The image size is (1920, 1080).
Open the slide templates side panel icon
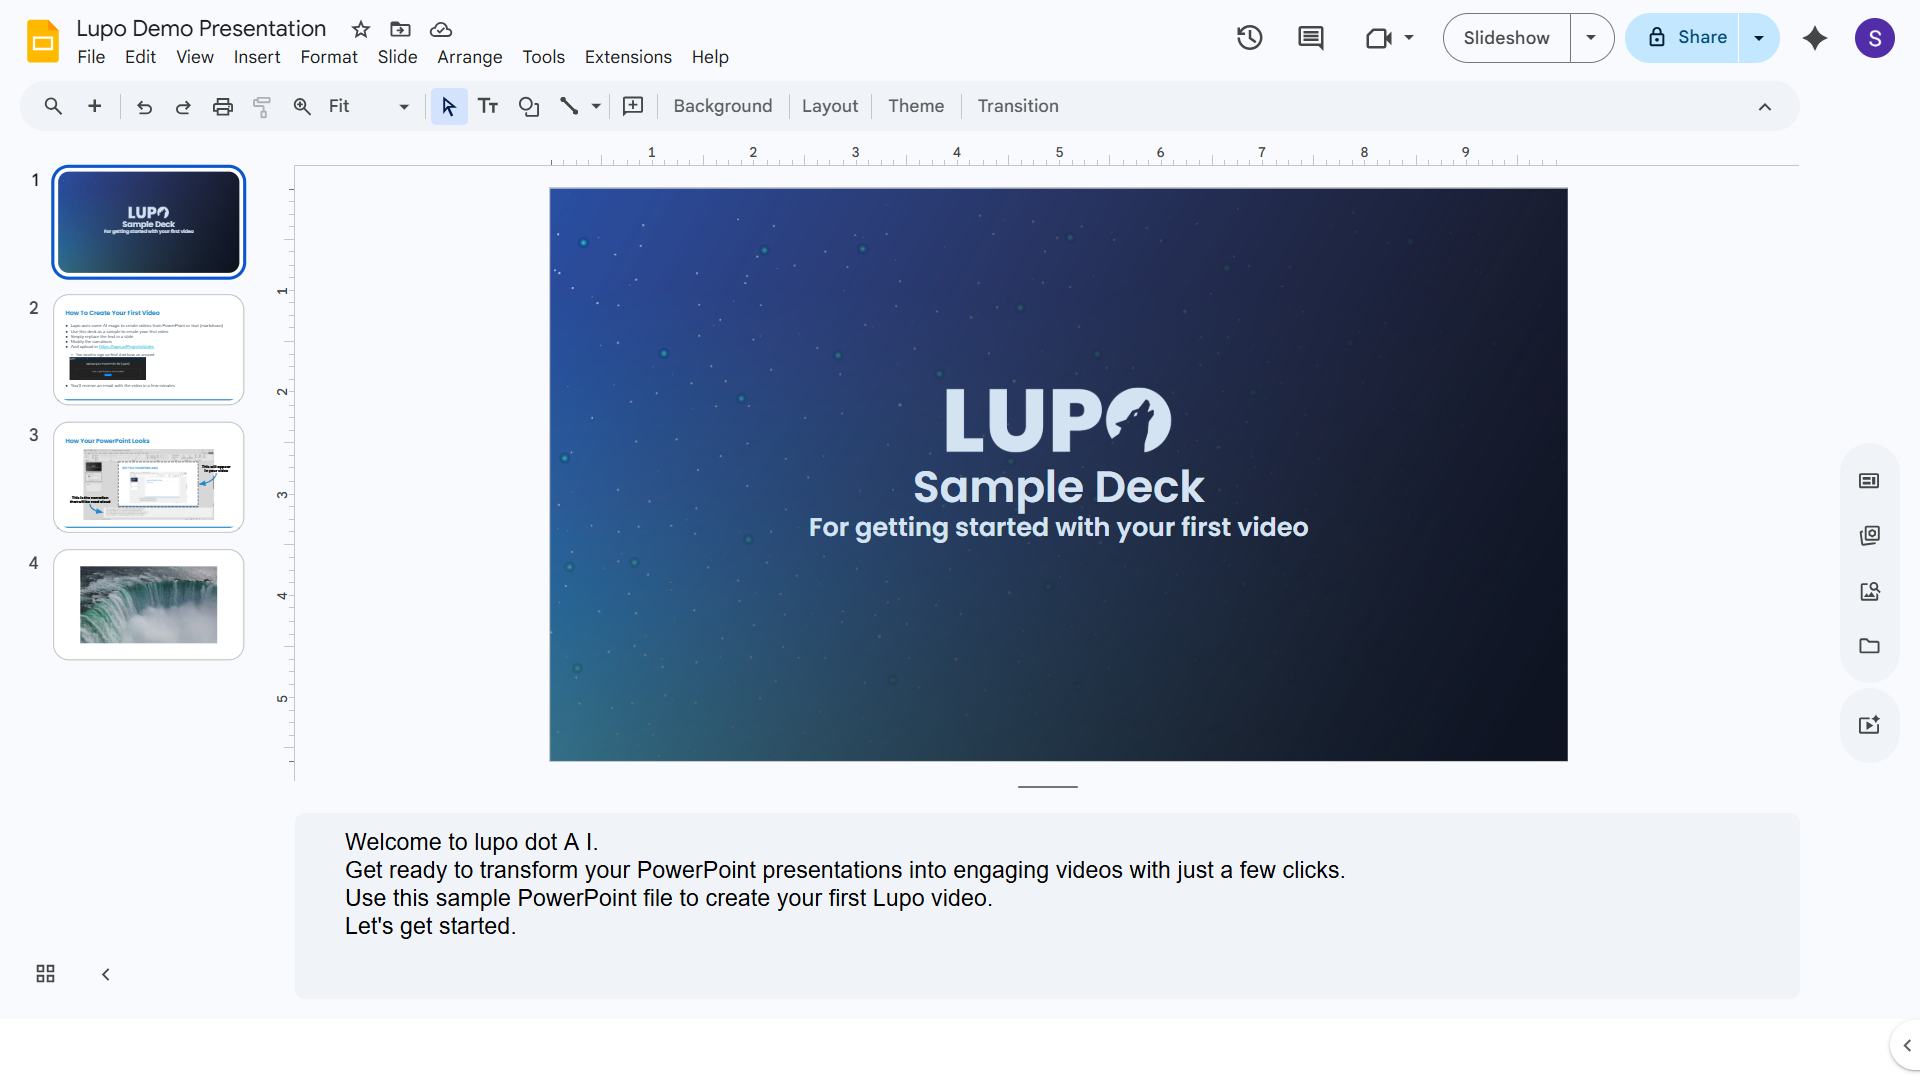pyautogui.click(x=1869, y=481)
